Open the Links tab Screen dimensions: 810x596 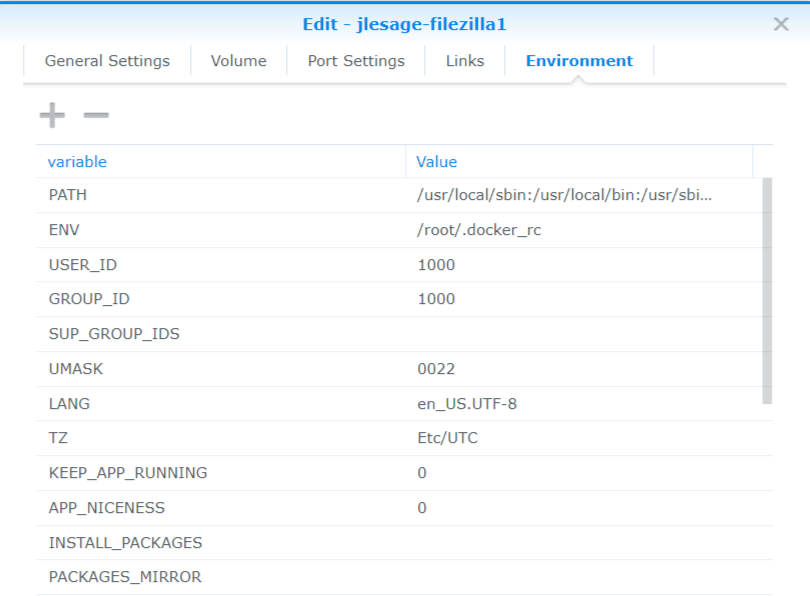(464, 60)
